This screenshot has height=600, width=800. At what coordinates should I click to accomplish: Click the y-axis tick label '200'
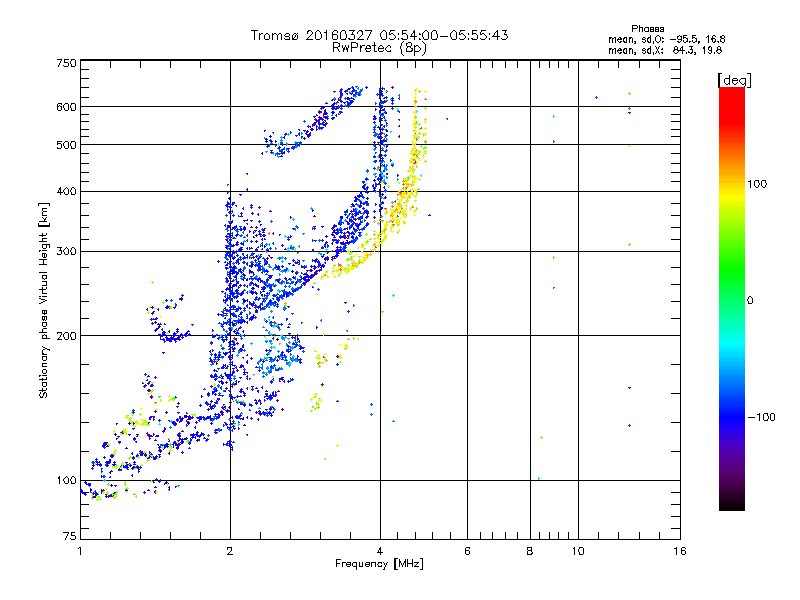[x=67, y=336]
